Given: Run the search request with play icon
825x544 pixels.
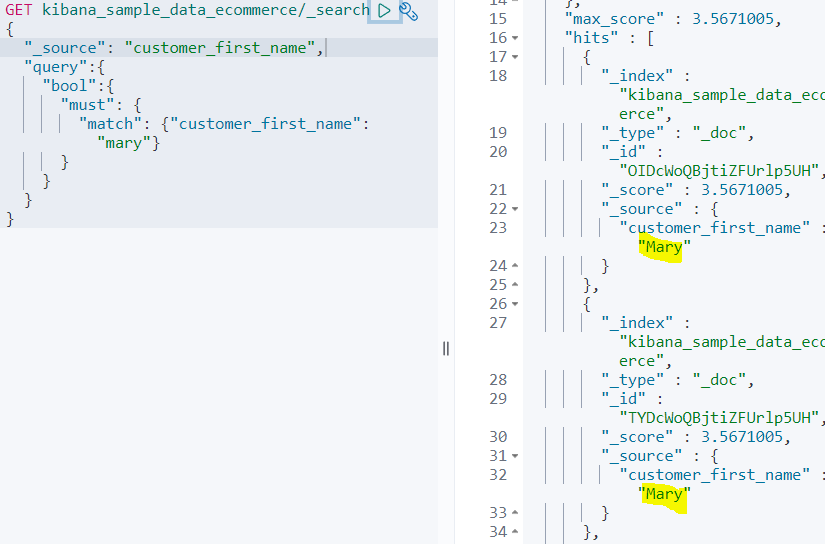Looking at the screenshot, I should click(385, 11).
